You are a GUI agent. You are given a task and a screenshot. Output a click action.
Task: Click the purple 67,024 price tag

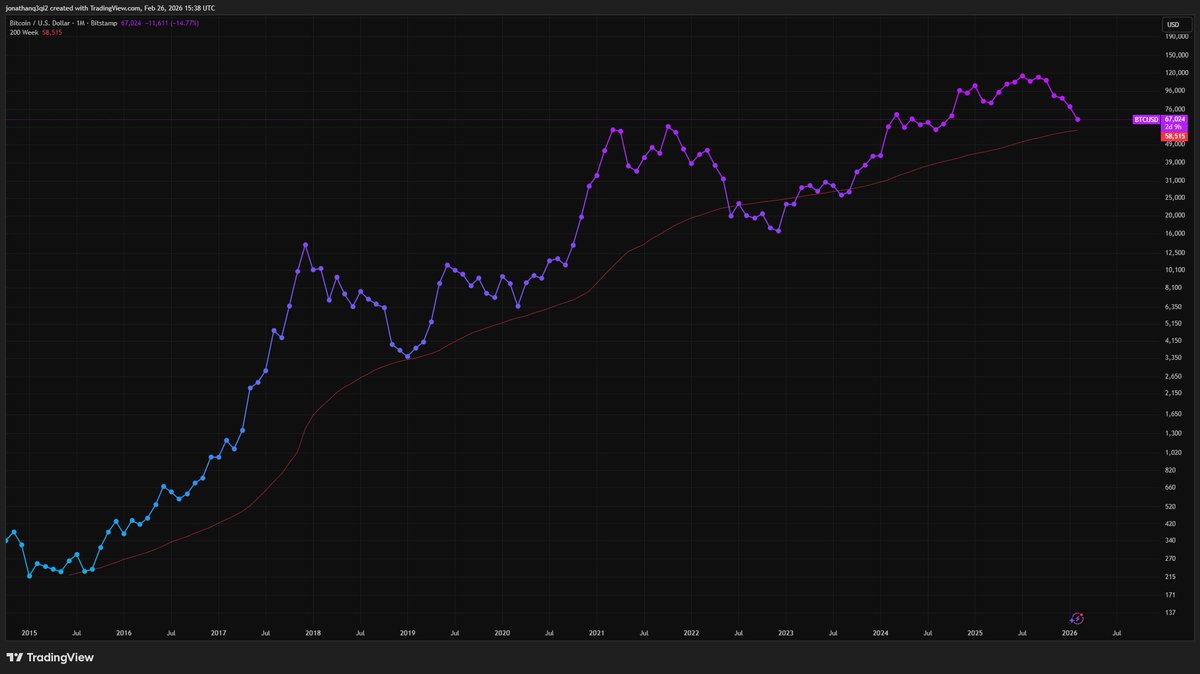pyautogui.click(x=1174, y=119)
